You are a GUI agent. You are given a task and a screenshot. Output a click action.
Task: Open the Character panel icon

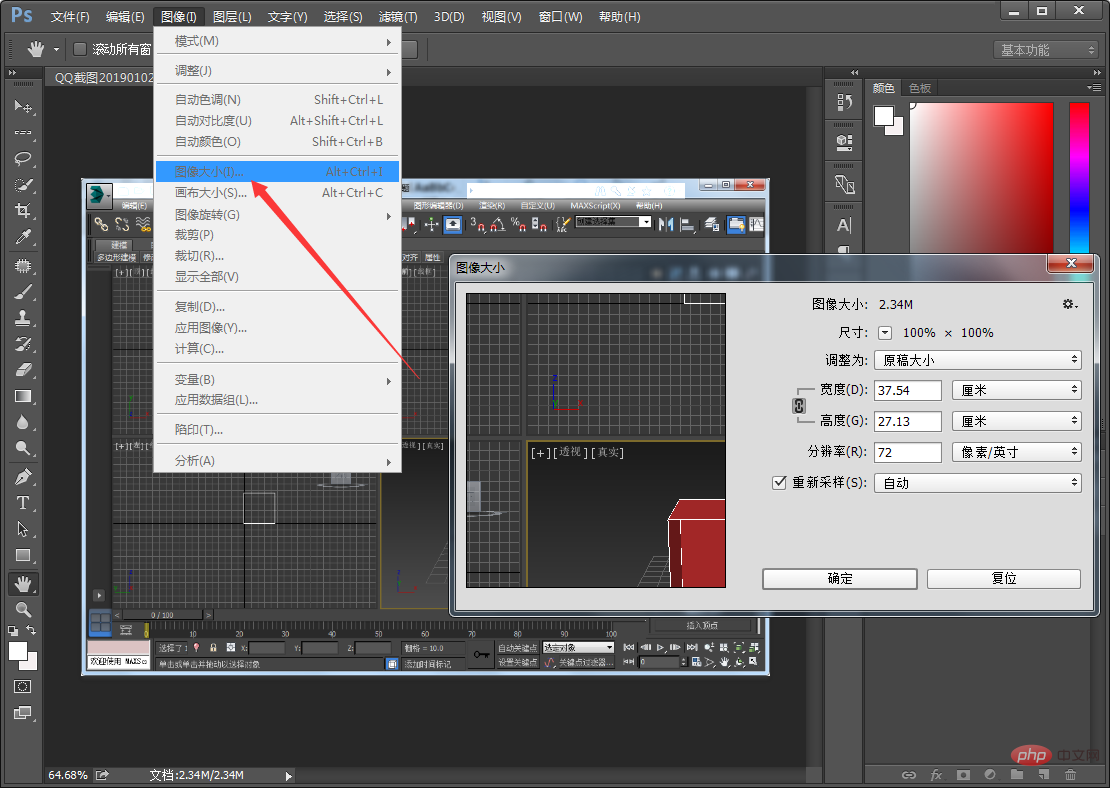click(844, 225)
